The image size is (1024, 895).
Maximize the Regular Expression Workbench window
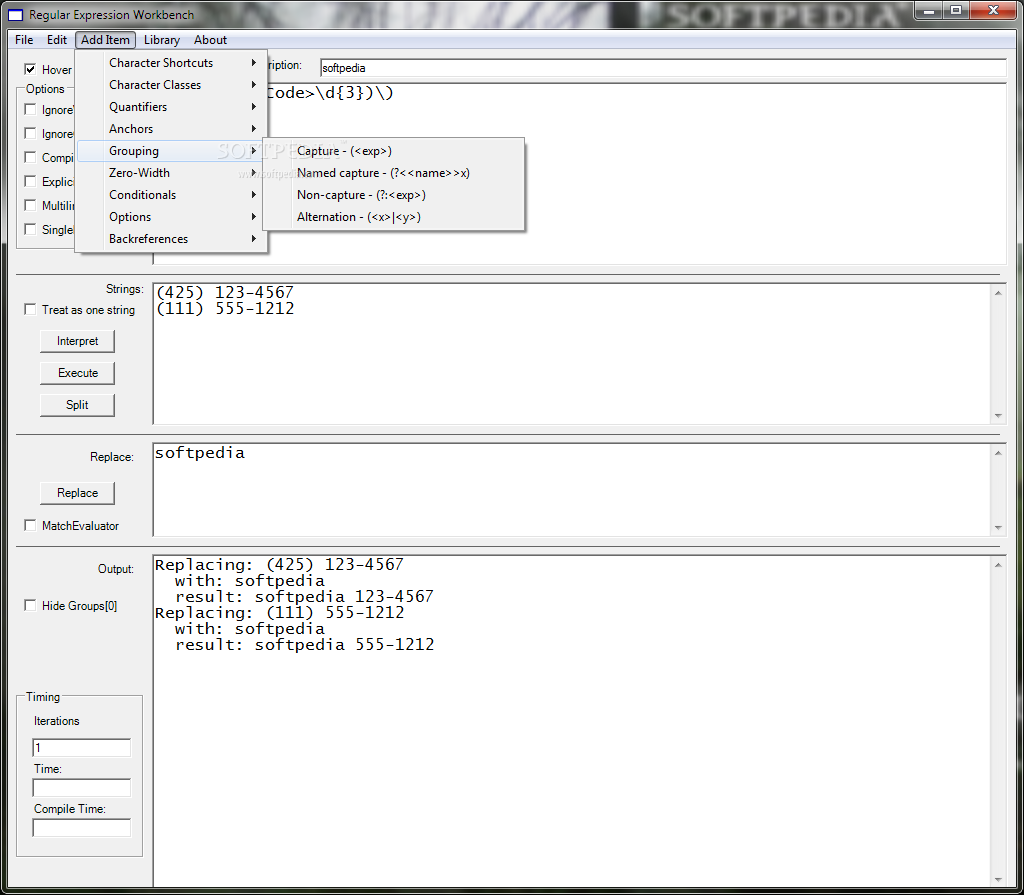pos(956,10)
